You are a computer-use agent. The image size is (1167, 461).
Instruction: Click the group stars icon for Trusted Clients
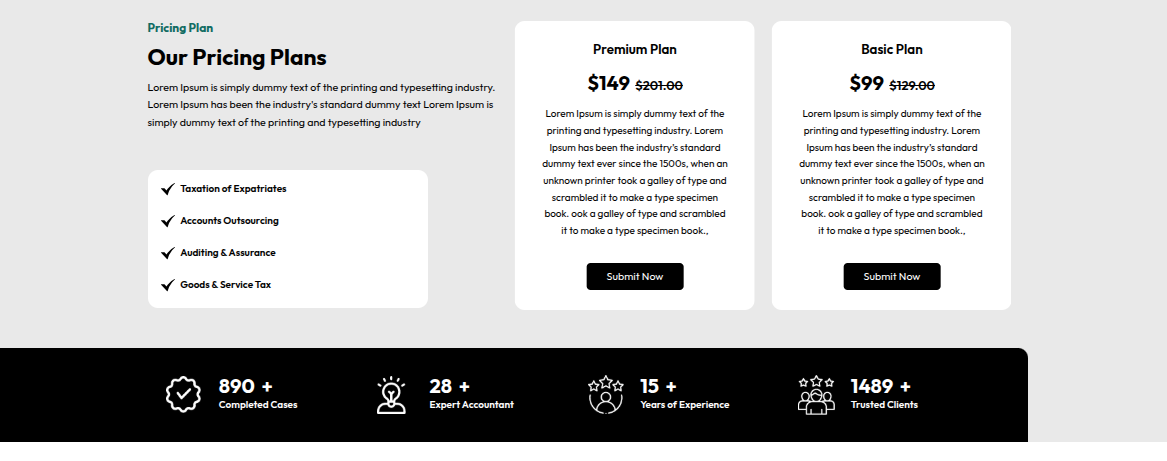point(816,394)
